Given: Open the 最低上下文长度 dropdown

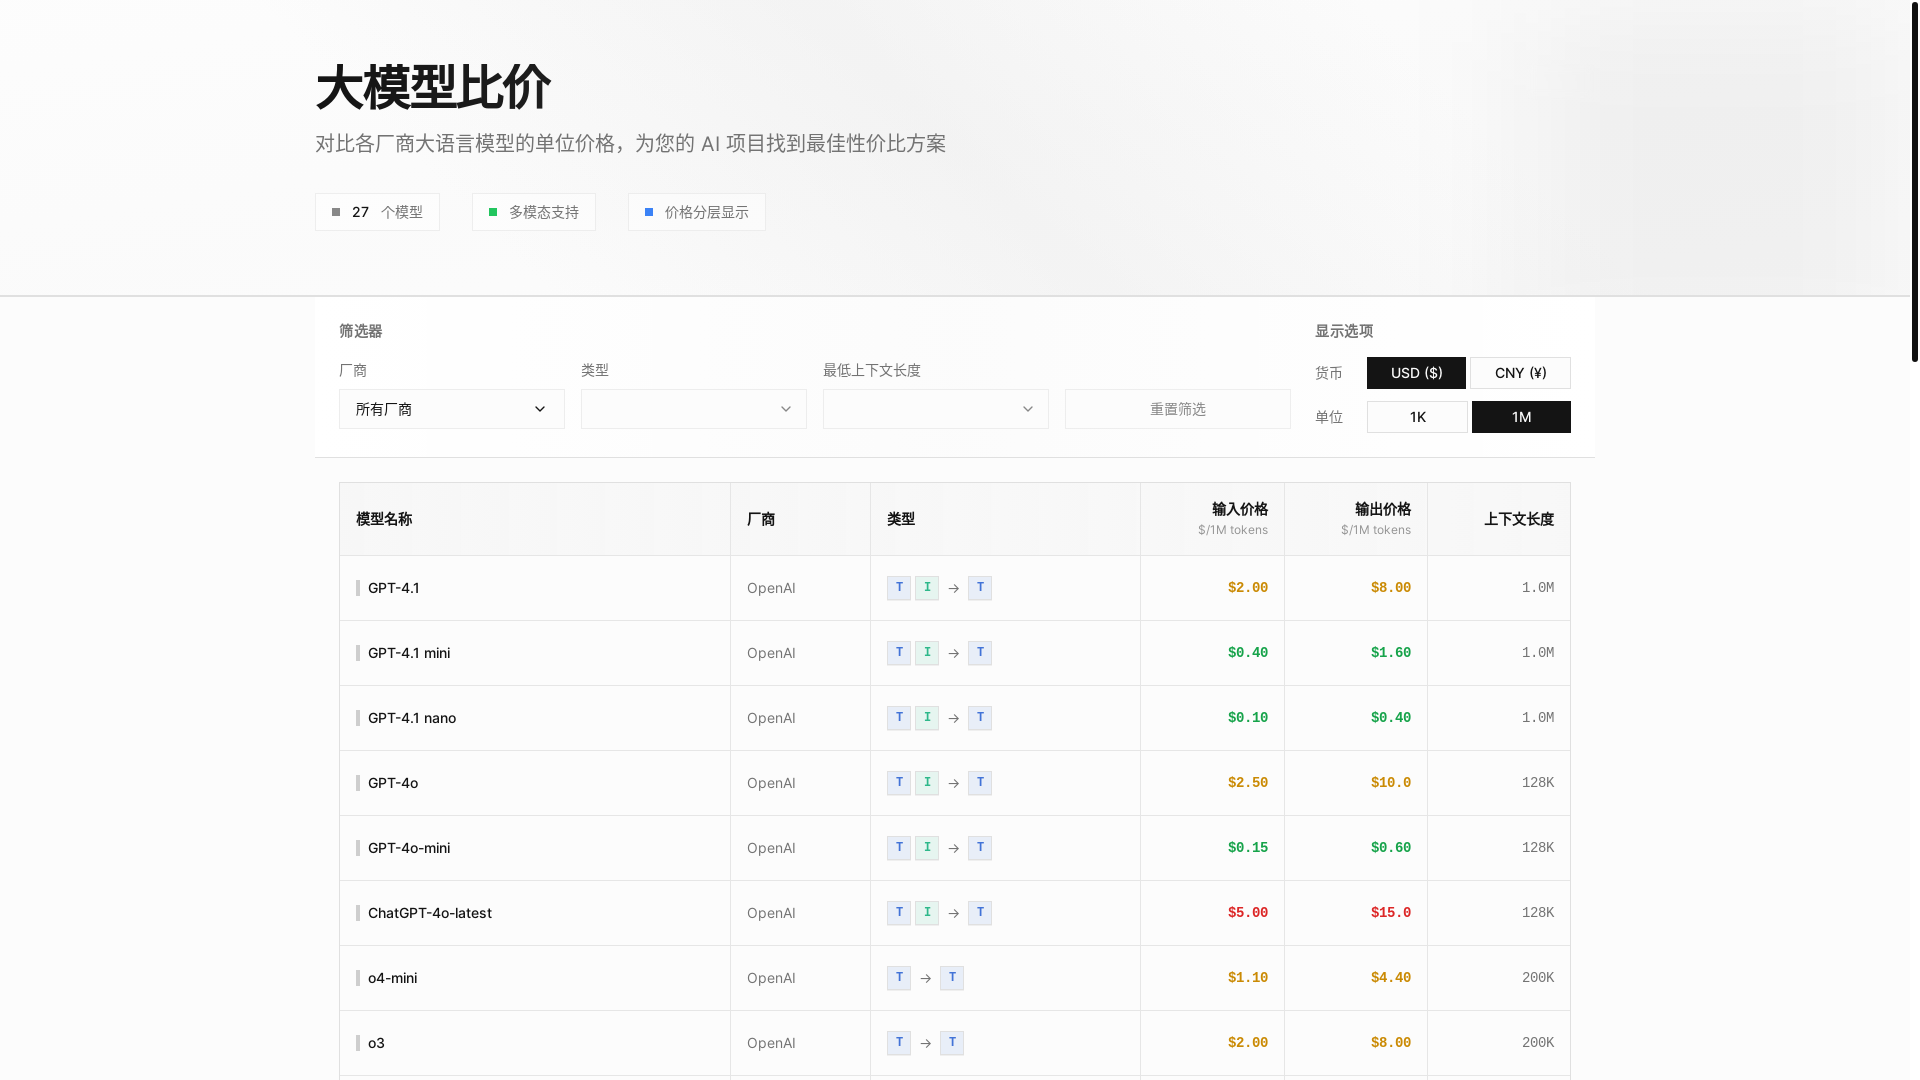Looking at the screenshot, I should pos(936,409).
